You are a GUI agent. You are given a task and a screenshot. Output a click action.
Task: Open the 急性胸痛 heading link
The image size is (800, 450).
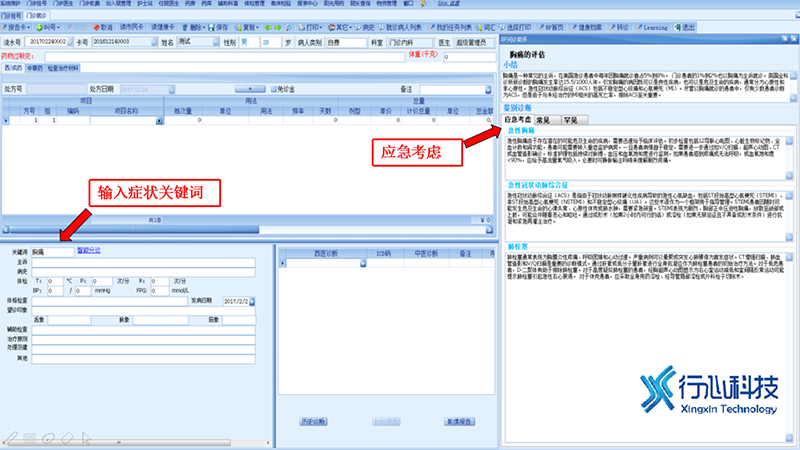[521, 131]
